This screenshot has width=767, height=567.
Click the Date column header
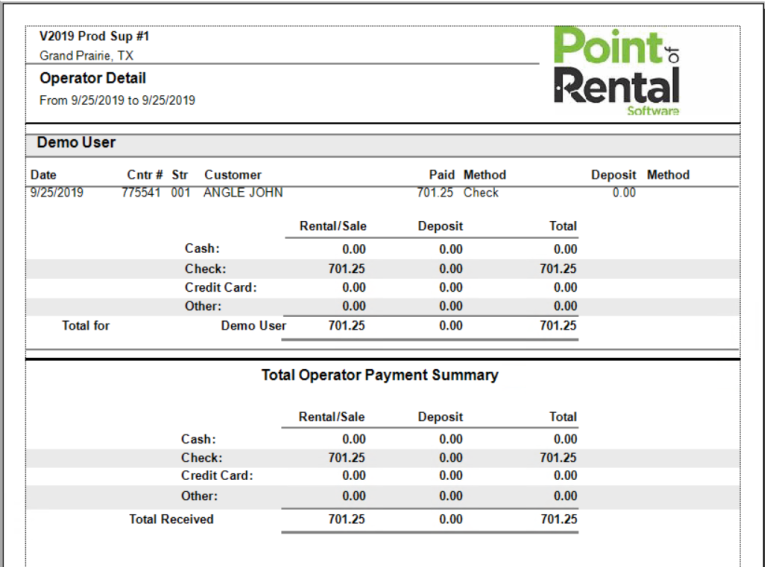pyautogui.click(x=43, y=175)
